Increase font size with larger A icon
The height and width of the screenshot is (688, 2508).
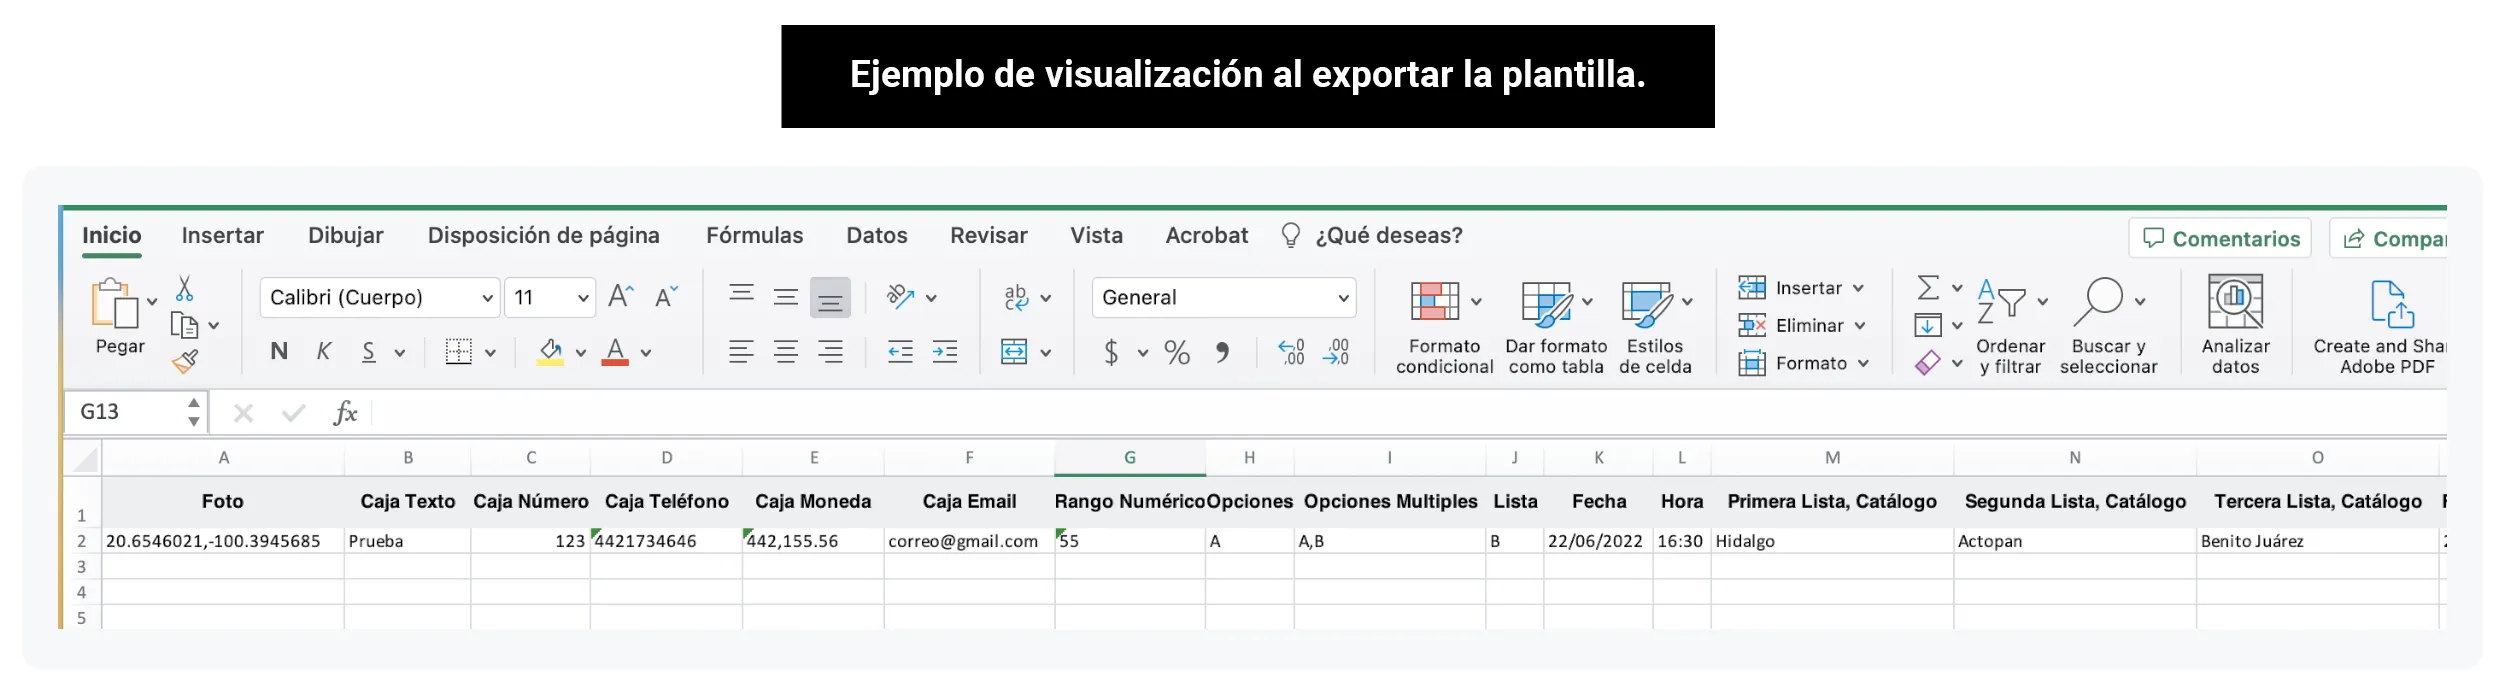[x=621, y=297]
